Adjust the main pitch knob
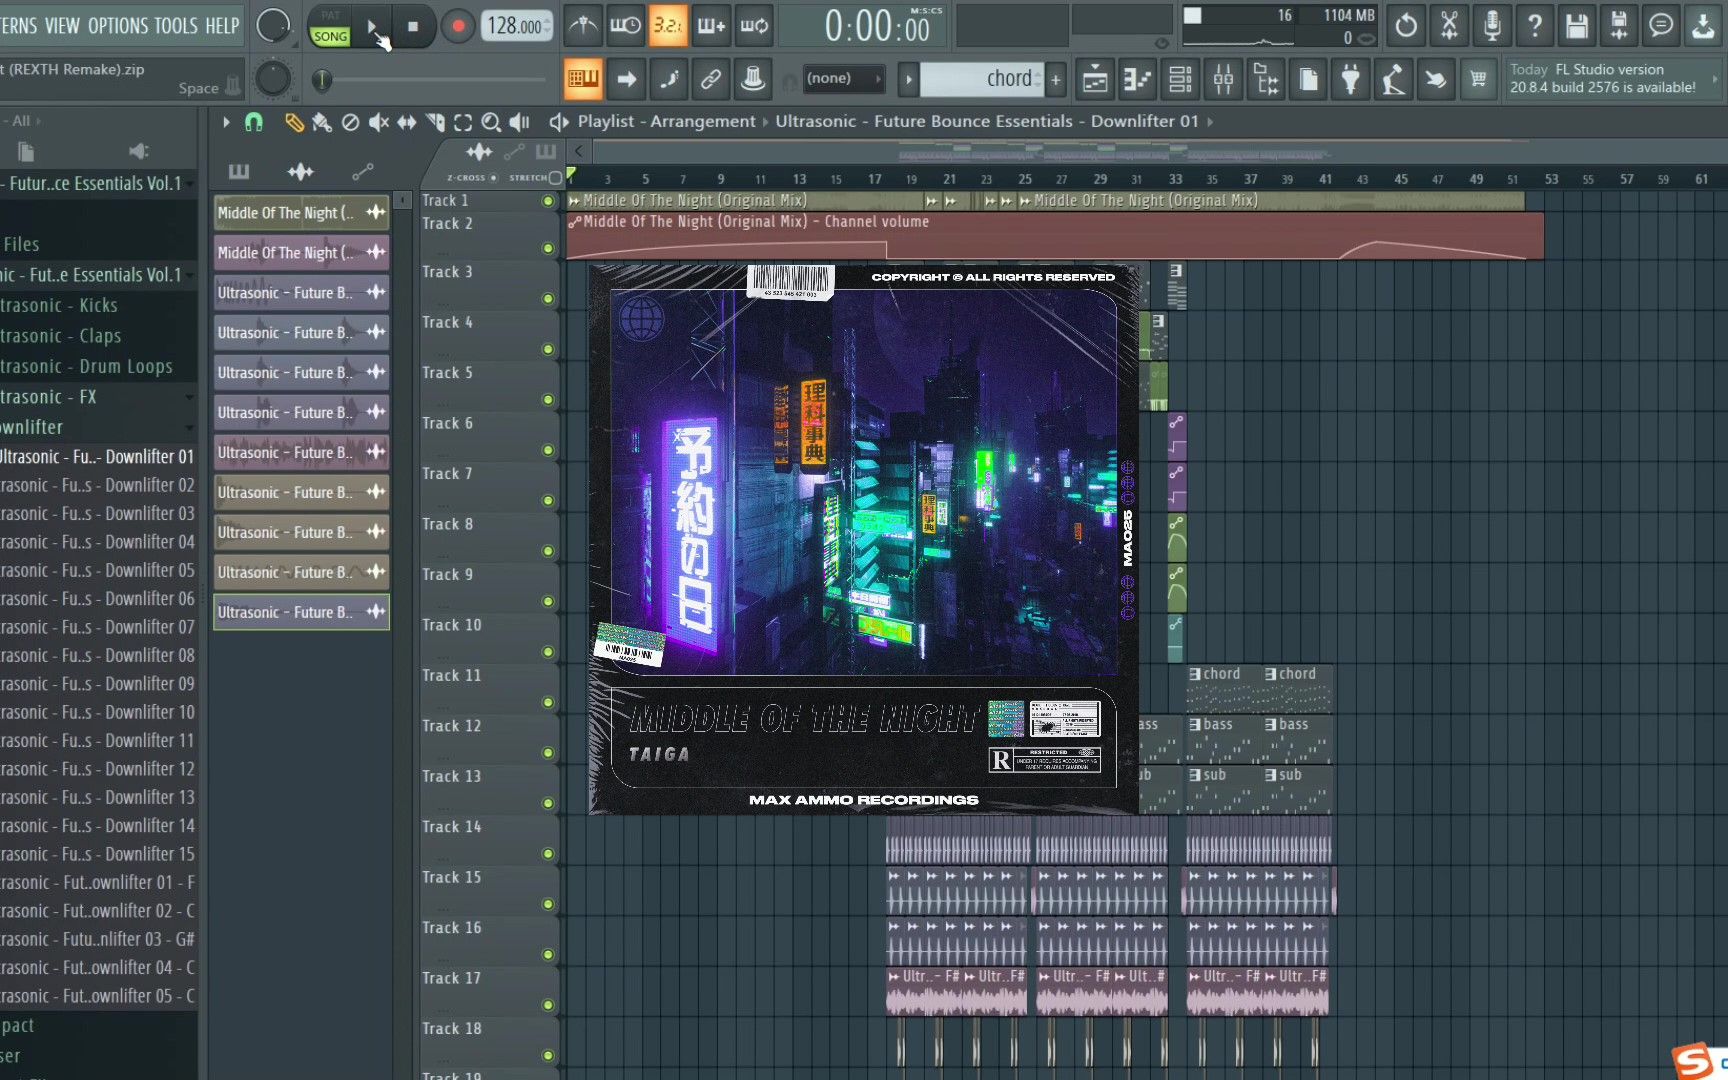 coord(273,78)
